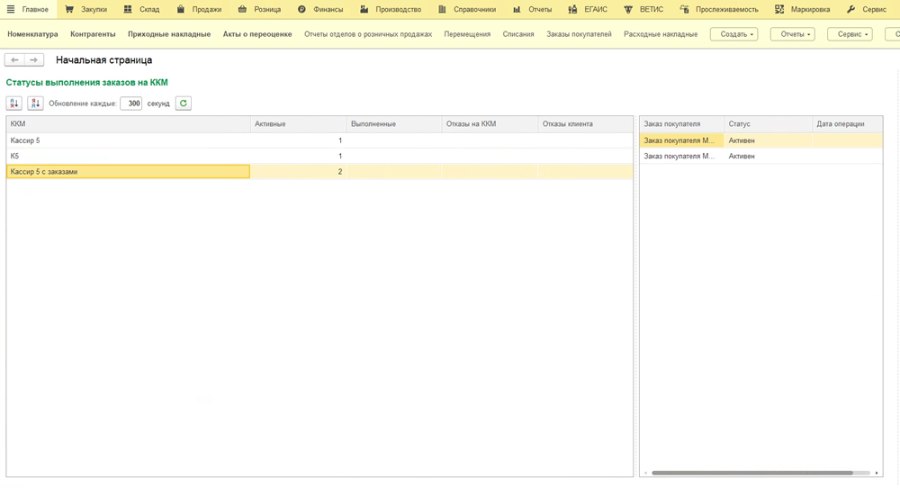Click the bag icon for Продажи
Viewport: 900px width, 488px height.
180,9
